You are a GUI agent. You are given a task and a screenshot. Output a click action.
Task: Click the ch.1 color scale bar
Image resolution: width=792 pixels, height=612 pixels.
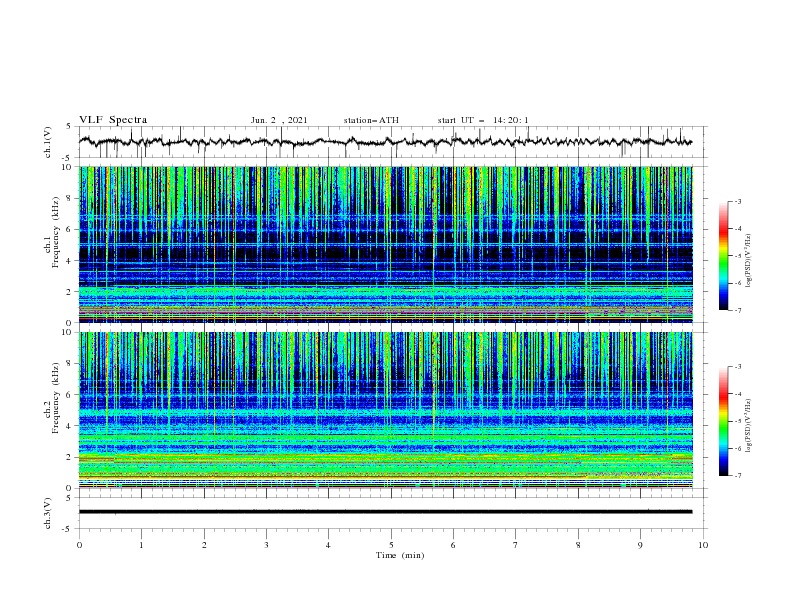pos(724,256)
